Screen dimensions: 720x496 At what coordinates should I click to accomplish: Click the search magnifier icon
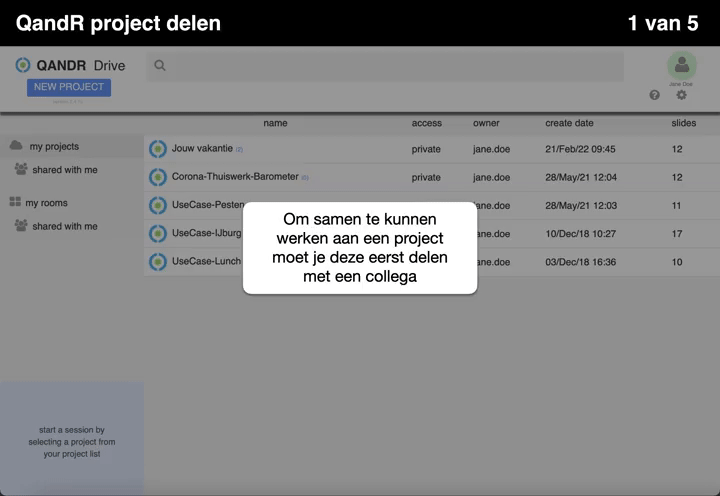(160, 66)
